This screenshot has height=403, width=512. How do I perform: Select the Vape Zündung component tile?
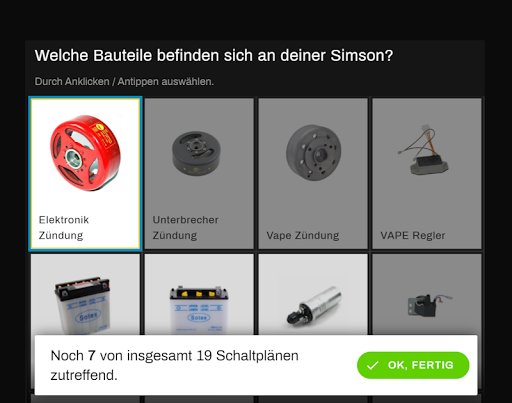point(313,173)
